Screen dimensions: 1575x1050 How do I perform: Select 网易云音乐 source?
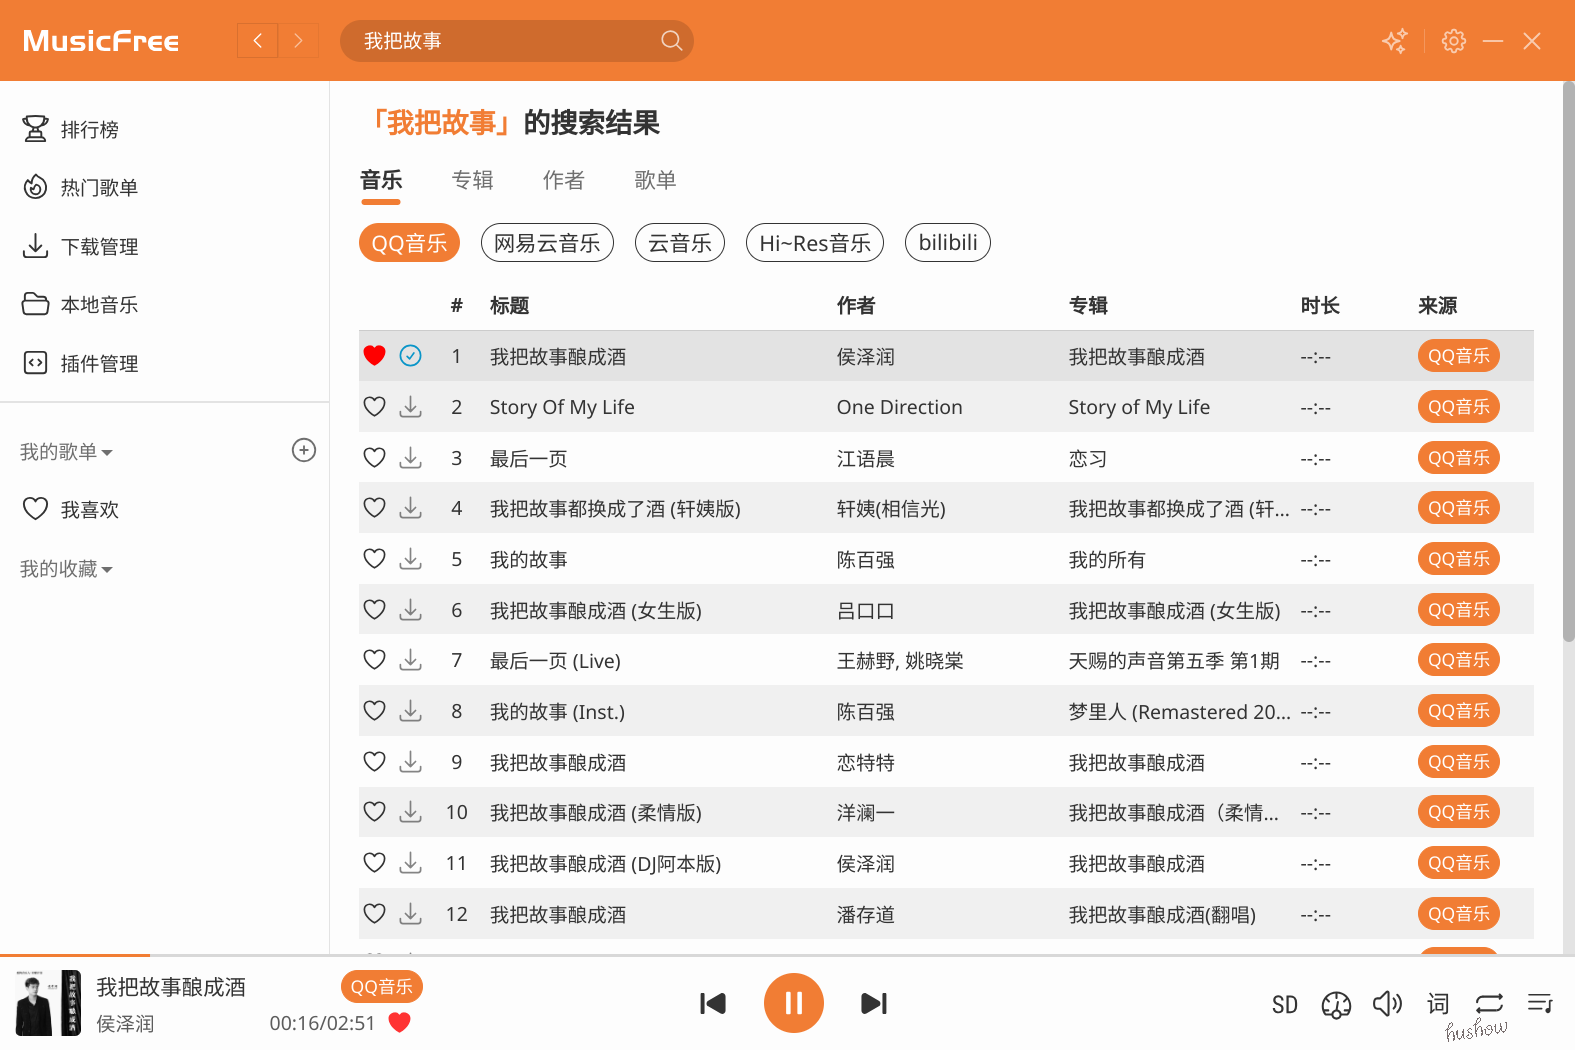coord(547,243)
